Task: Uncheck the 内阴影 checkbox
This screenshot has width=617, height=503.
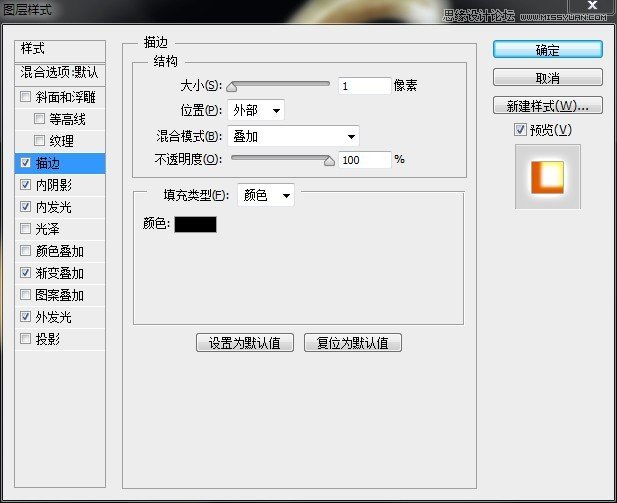Action: [x=25, y=184]
